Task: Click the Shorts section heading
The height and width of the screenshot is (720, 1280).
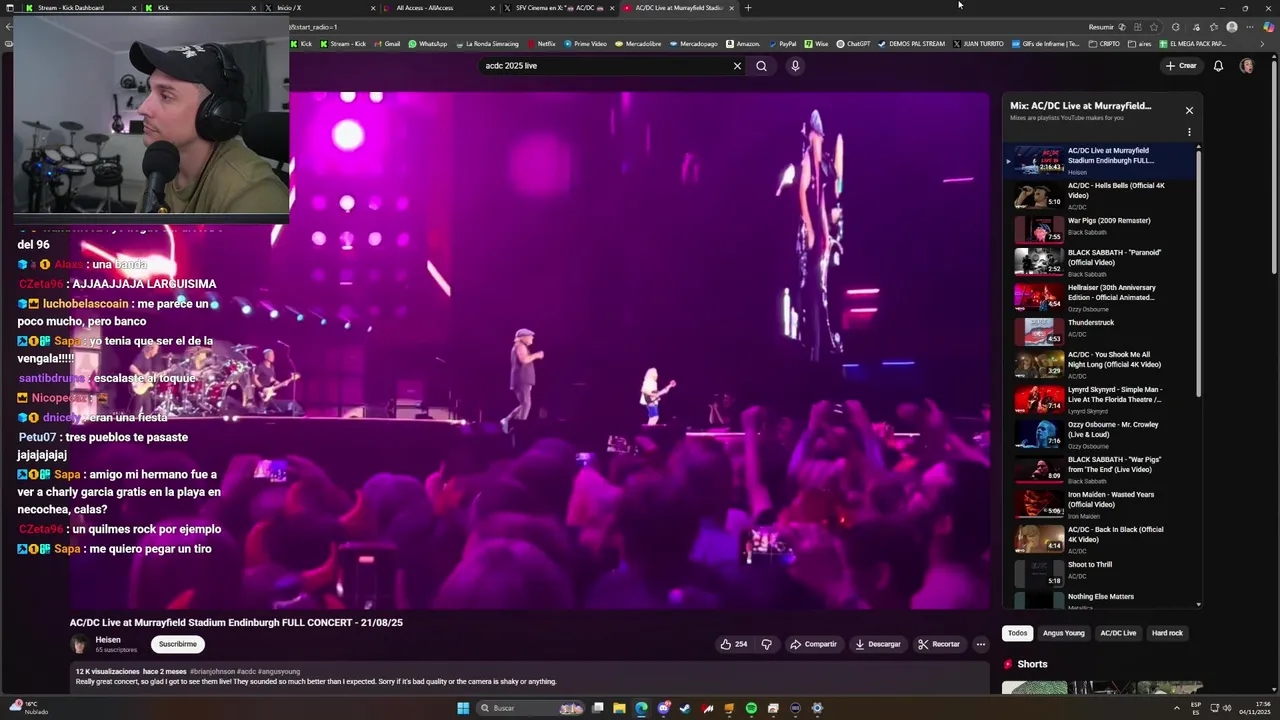Action: [1032, 664]
